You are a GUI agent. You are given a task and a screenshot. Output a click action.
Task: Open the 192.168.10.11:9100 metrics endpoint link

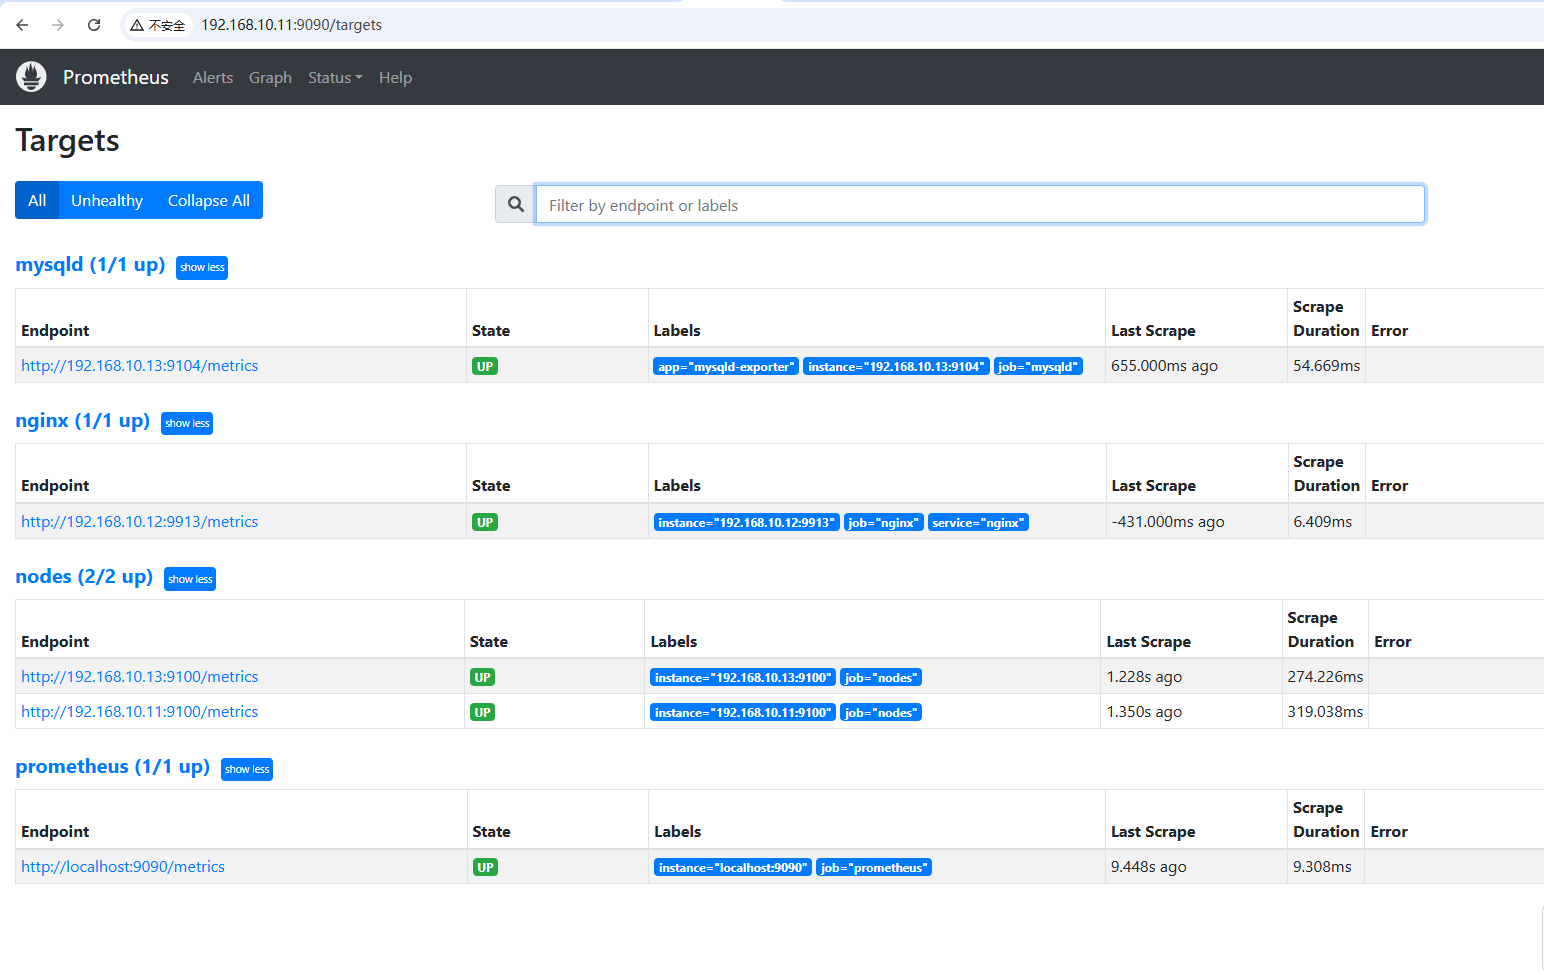point(140,712)
